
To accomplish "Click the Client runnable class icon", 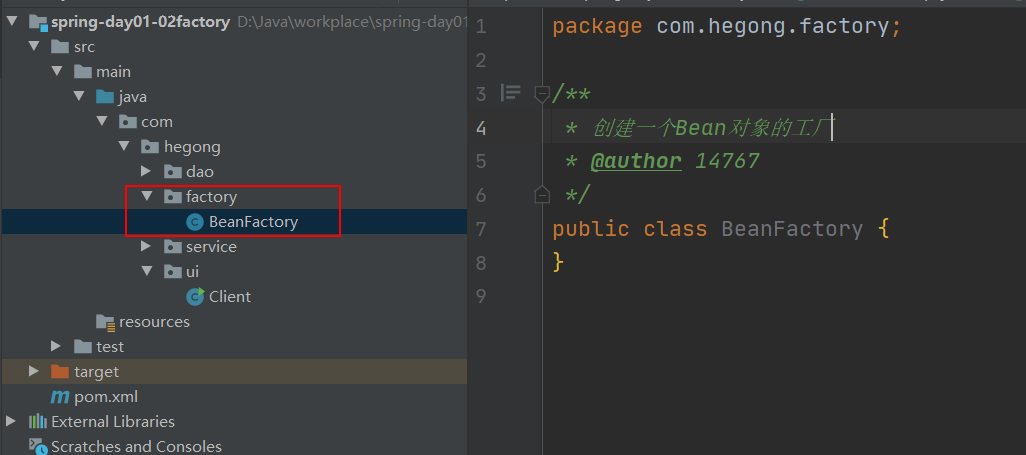I will [195, 297].
